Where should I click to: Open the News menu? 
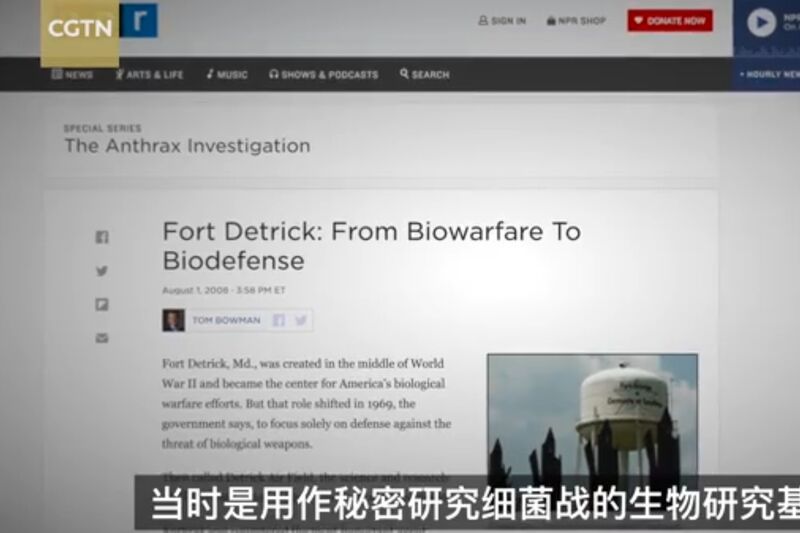coord(72,74)
